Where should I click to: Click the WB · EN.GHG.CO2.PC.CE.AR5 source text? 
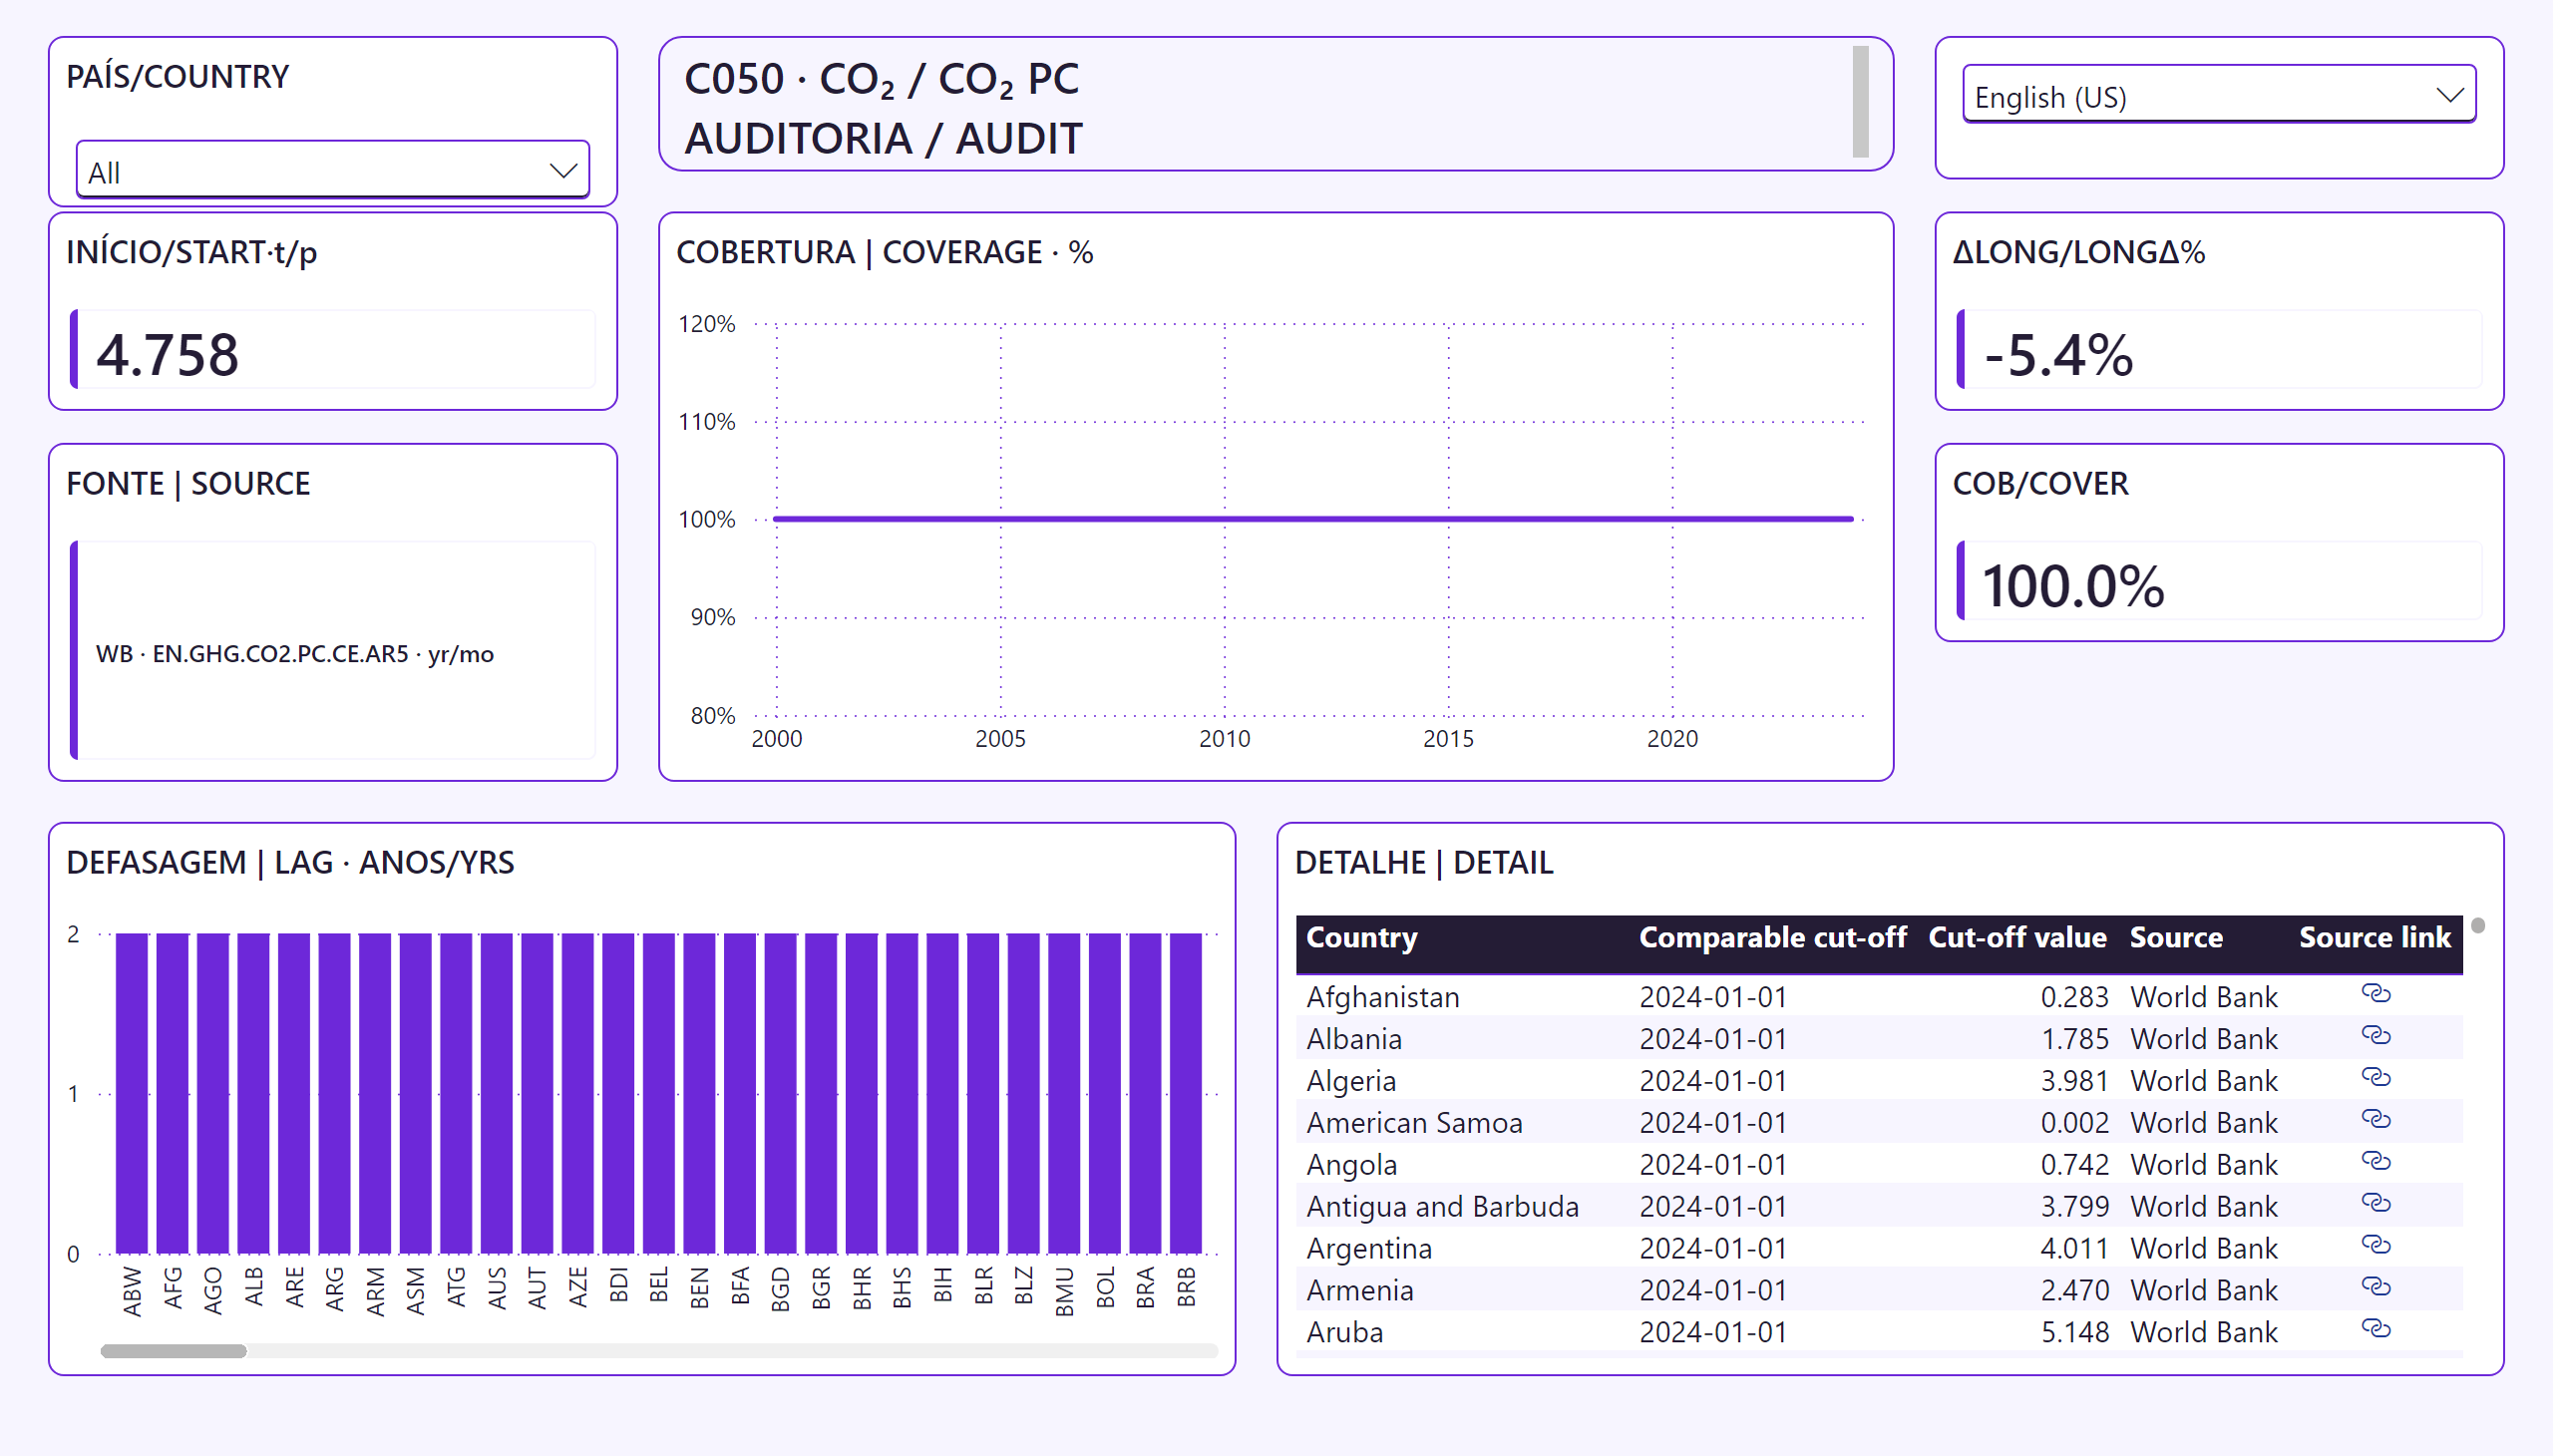[x=294, y=654]
